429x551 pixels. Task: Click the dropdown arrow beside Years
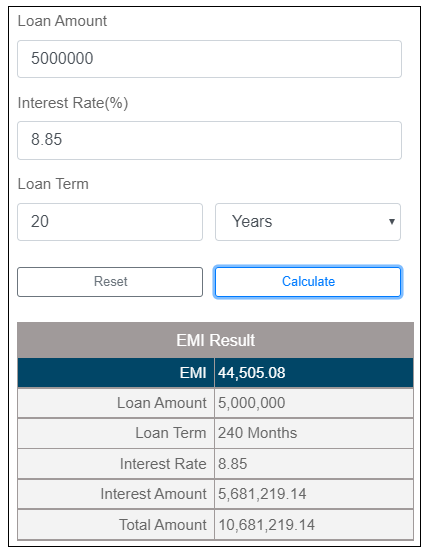[x=392, y=221]
